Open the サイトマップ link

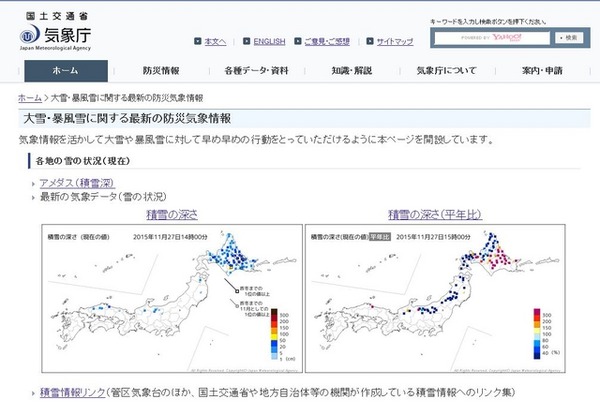click(x=395, y=41)
